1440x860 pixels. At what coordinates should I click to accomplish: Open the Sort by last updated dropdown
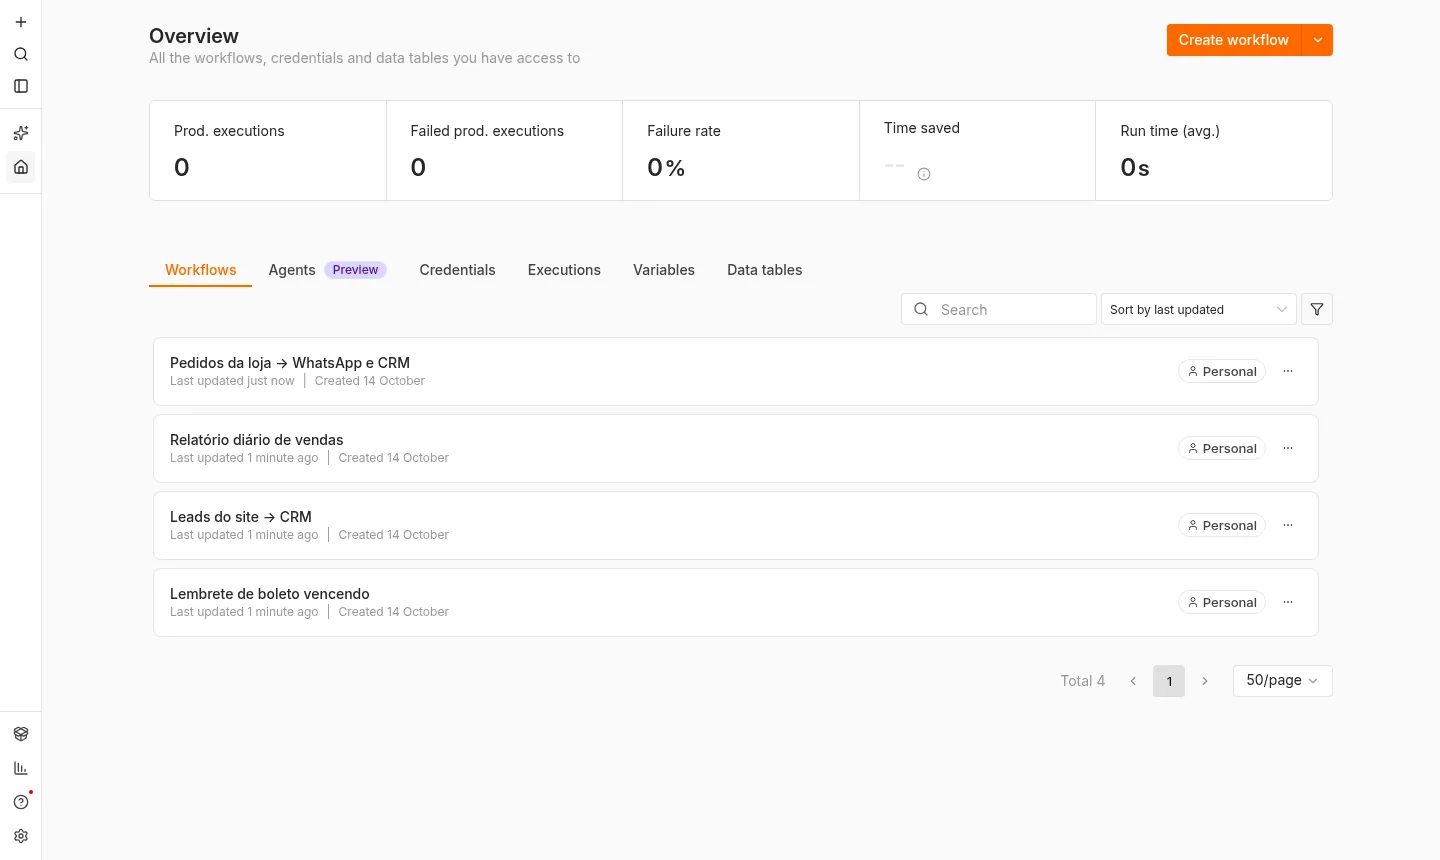click(x=1198, y=309)
